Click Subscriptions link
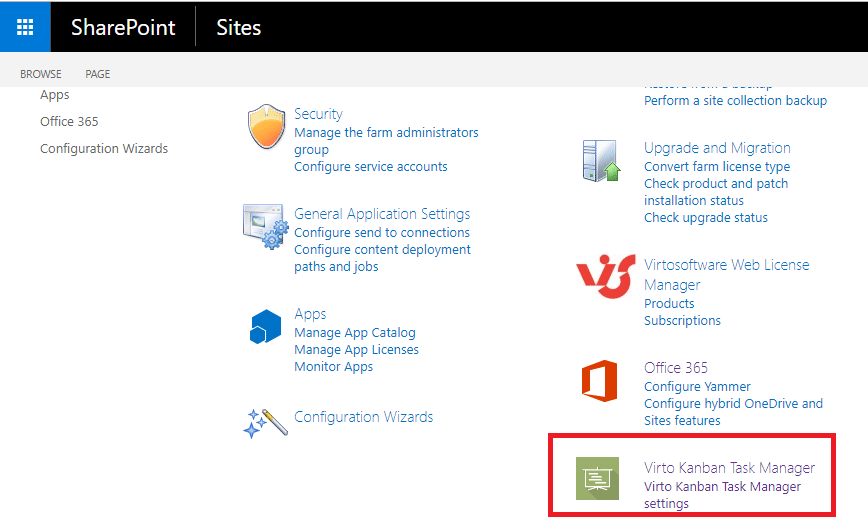The width and height of the screenshot is (868, 522). (683, 321)
